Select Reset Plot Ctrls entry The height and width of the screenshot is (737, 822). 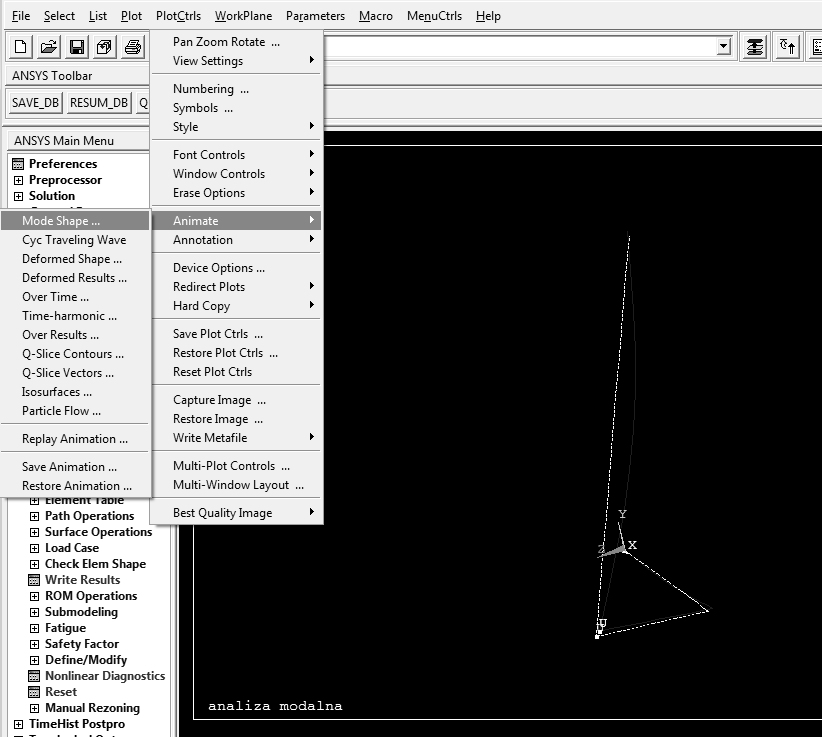click(236, 372)
